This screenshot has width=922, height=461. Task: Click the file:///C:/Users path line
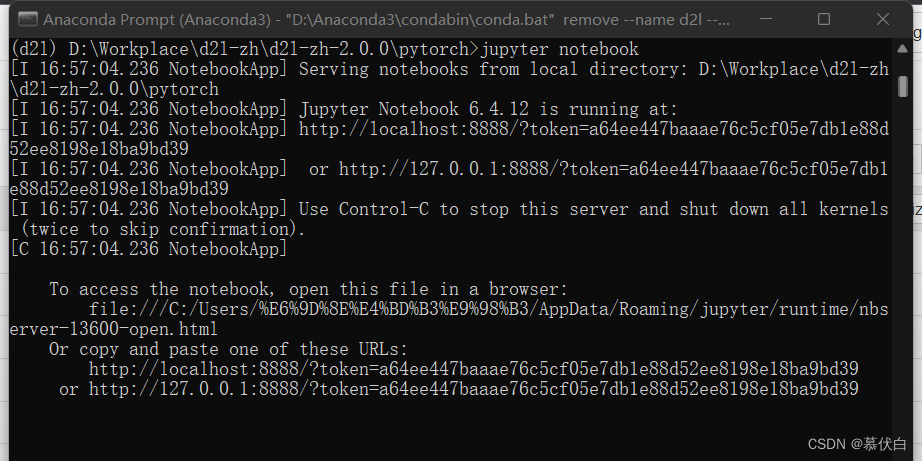click(x=489, y=309)
